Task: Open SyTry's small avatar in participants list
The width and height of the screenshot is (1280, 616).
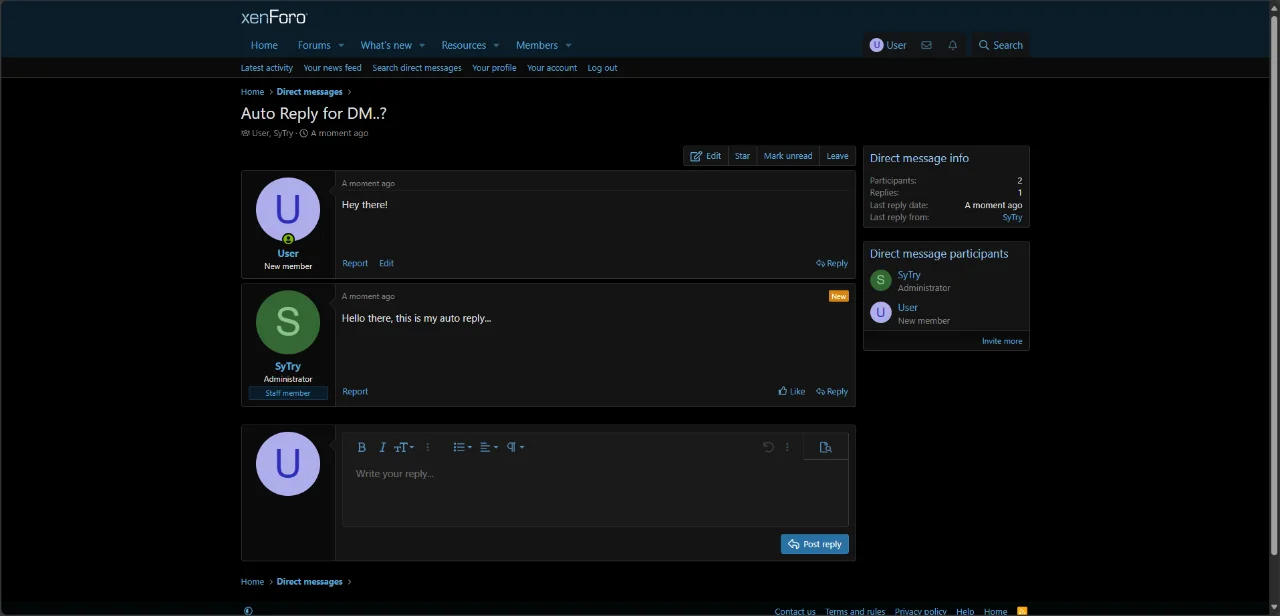Action: pyautogui.click(x=881, y=280)
